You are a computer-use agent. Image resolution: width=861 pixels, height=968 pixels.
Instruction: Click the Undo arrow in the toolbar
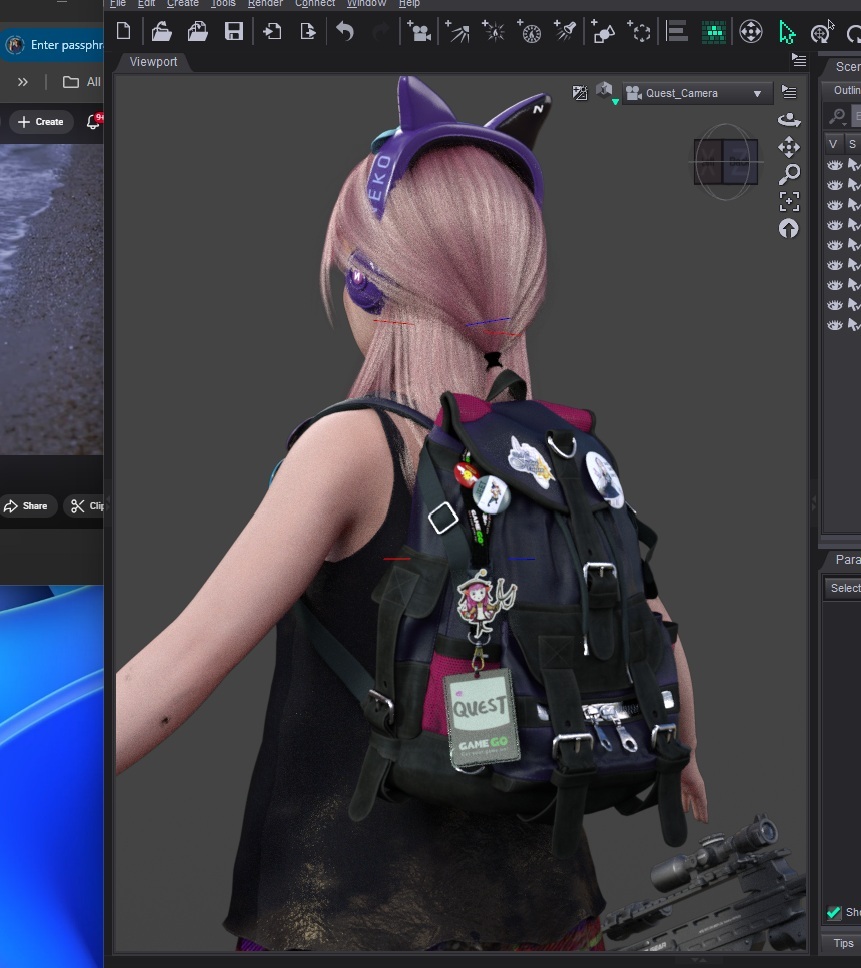pyautogui.click(x=345, y=32)
